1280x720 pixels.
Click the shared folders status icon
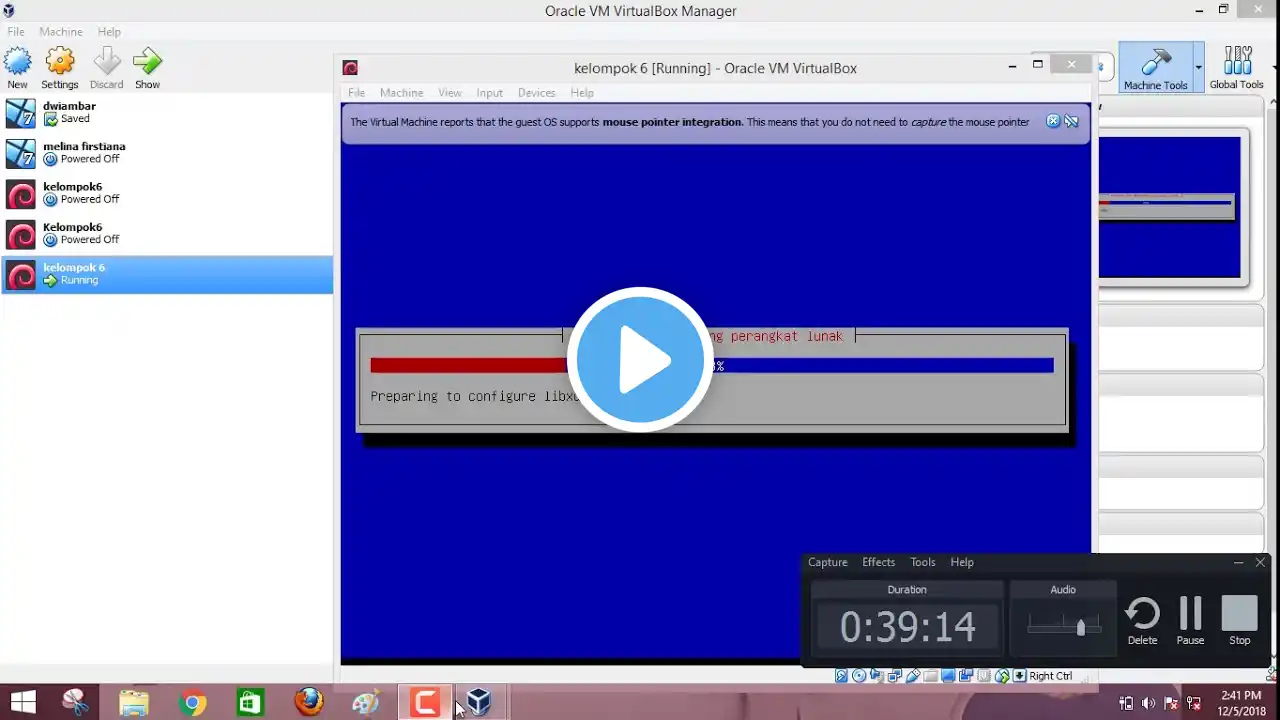931,676
